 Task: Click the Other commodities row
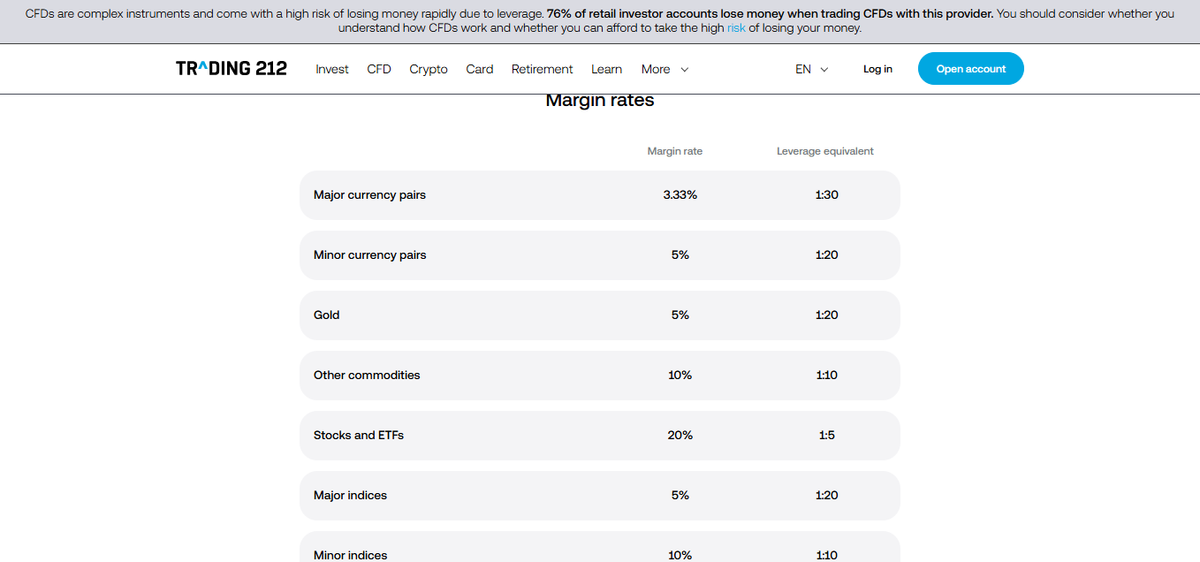[600, 375]
